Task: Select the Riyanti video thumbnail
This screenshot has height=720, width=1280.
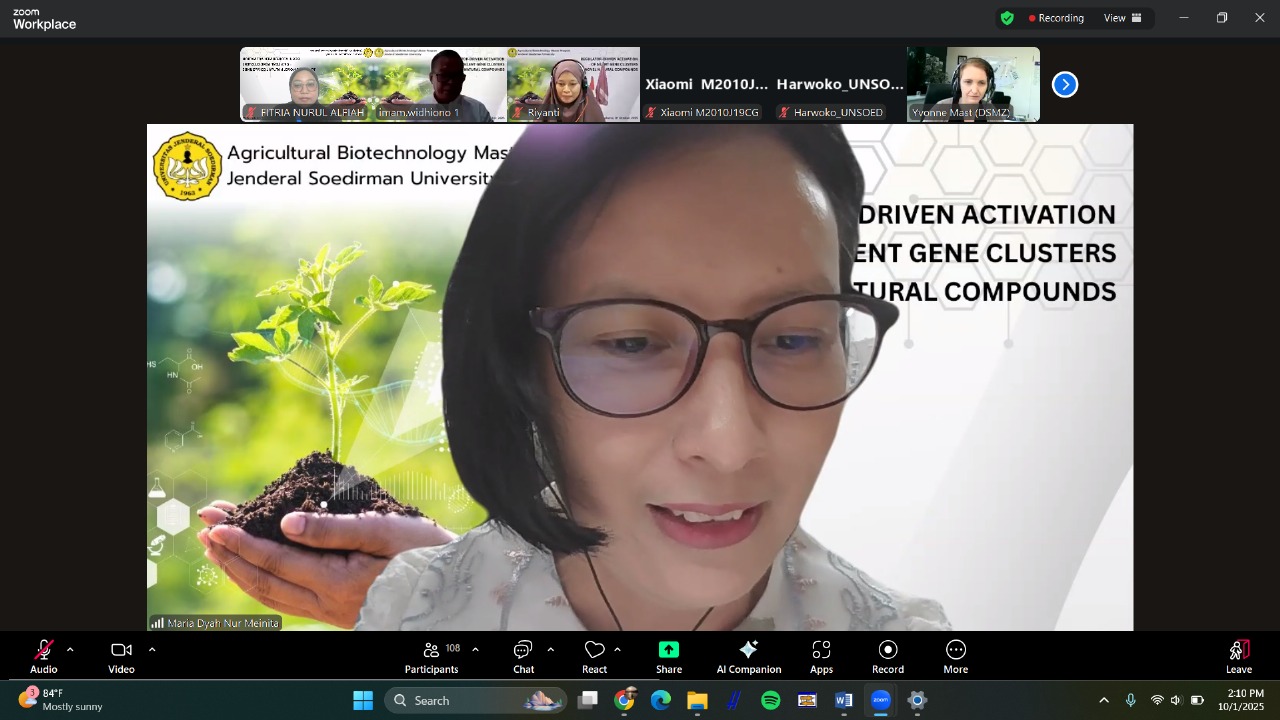Action: [573, 84]
